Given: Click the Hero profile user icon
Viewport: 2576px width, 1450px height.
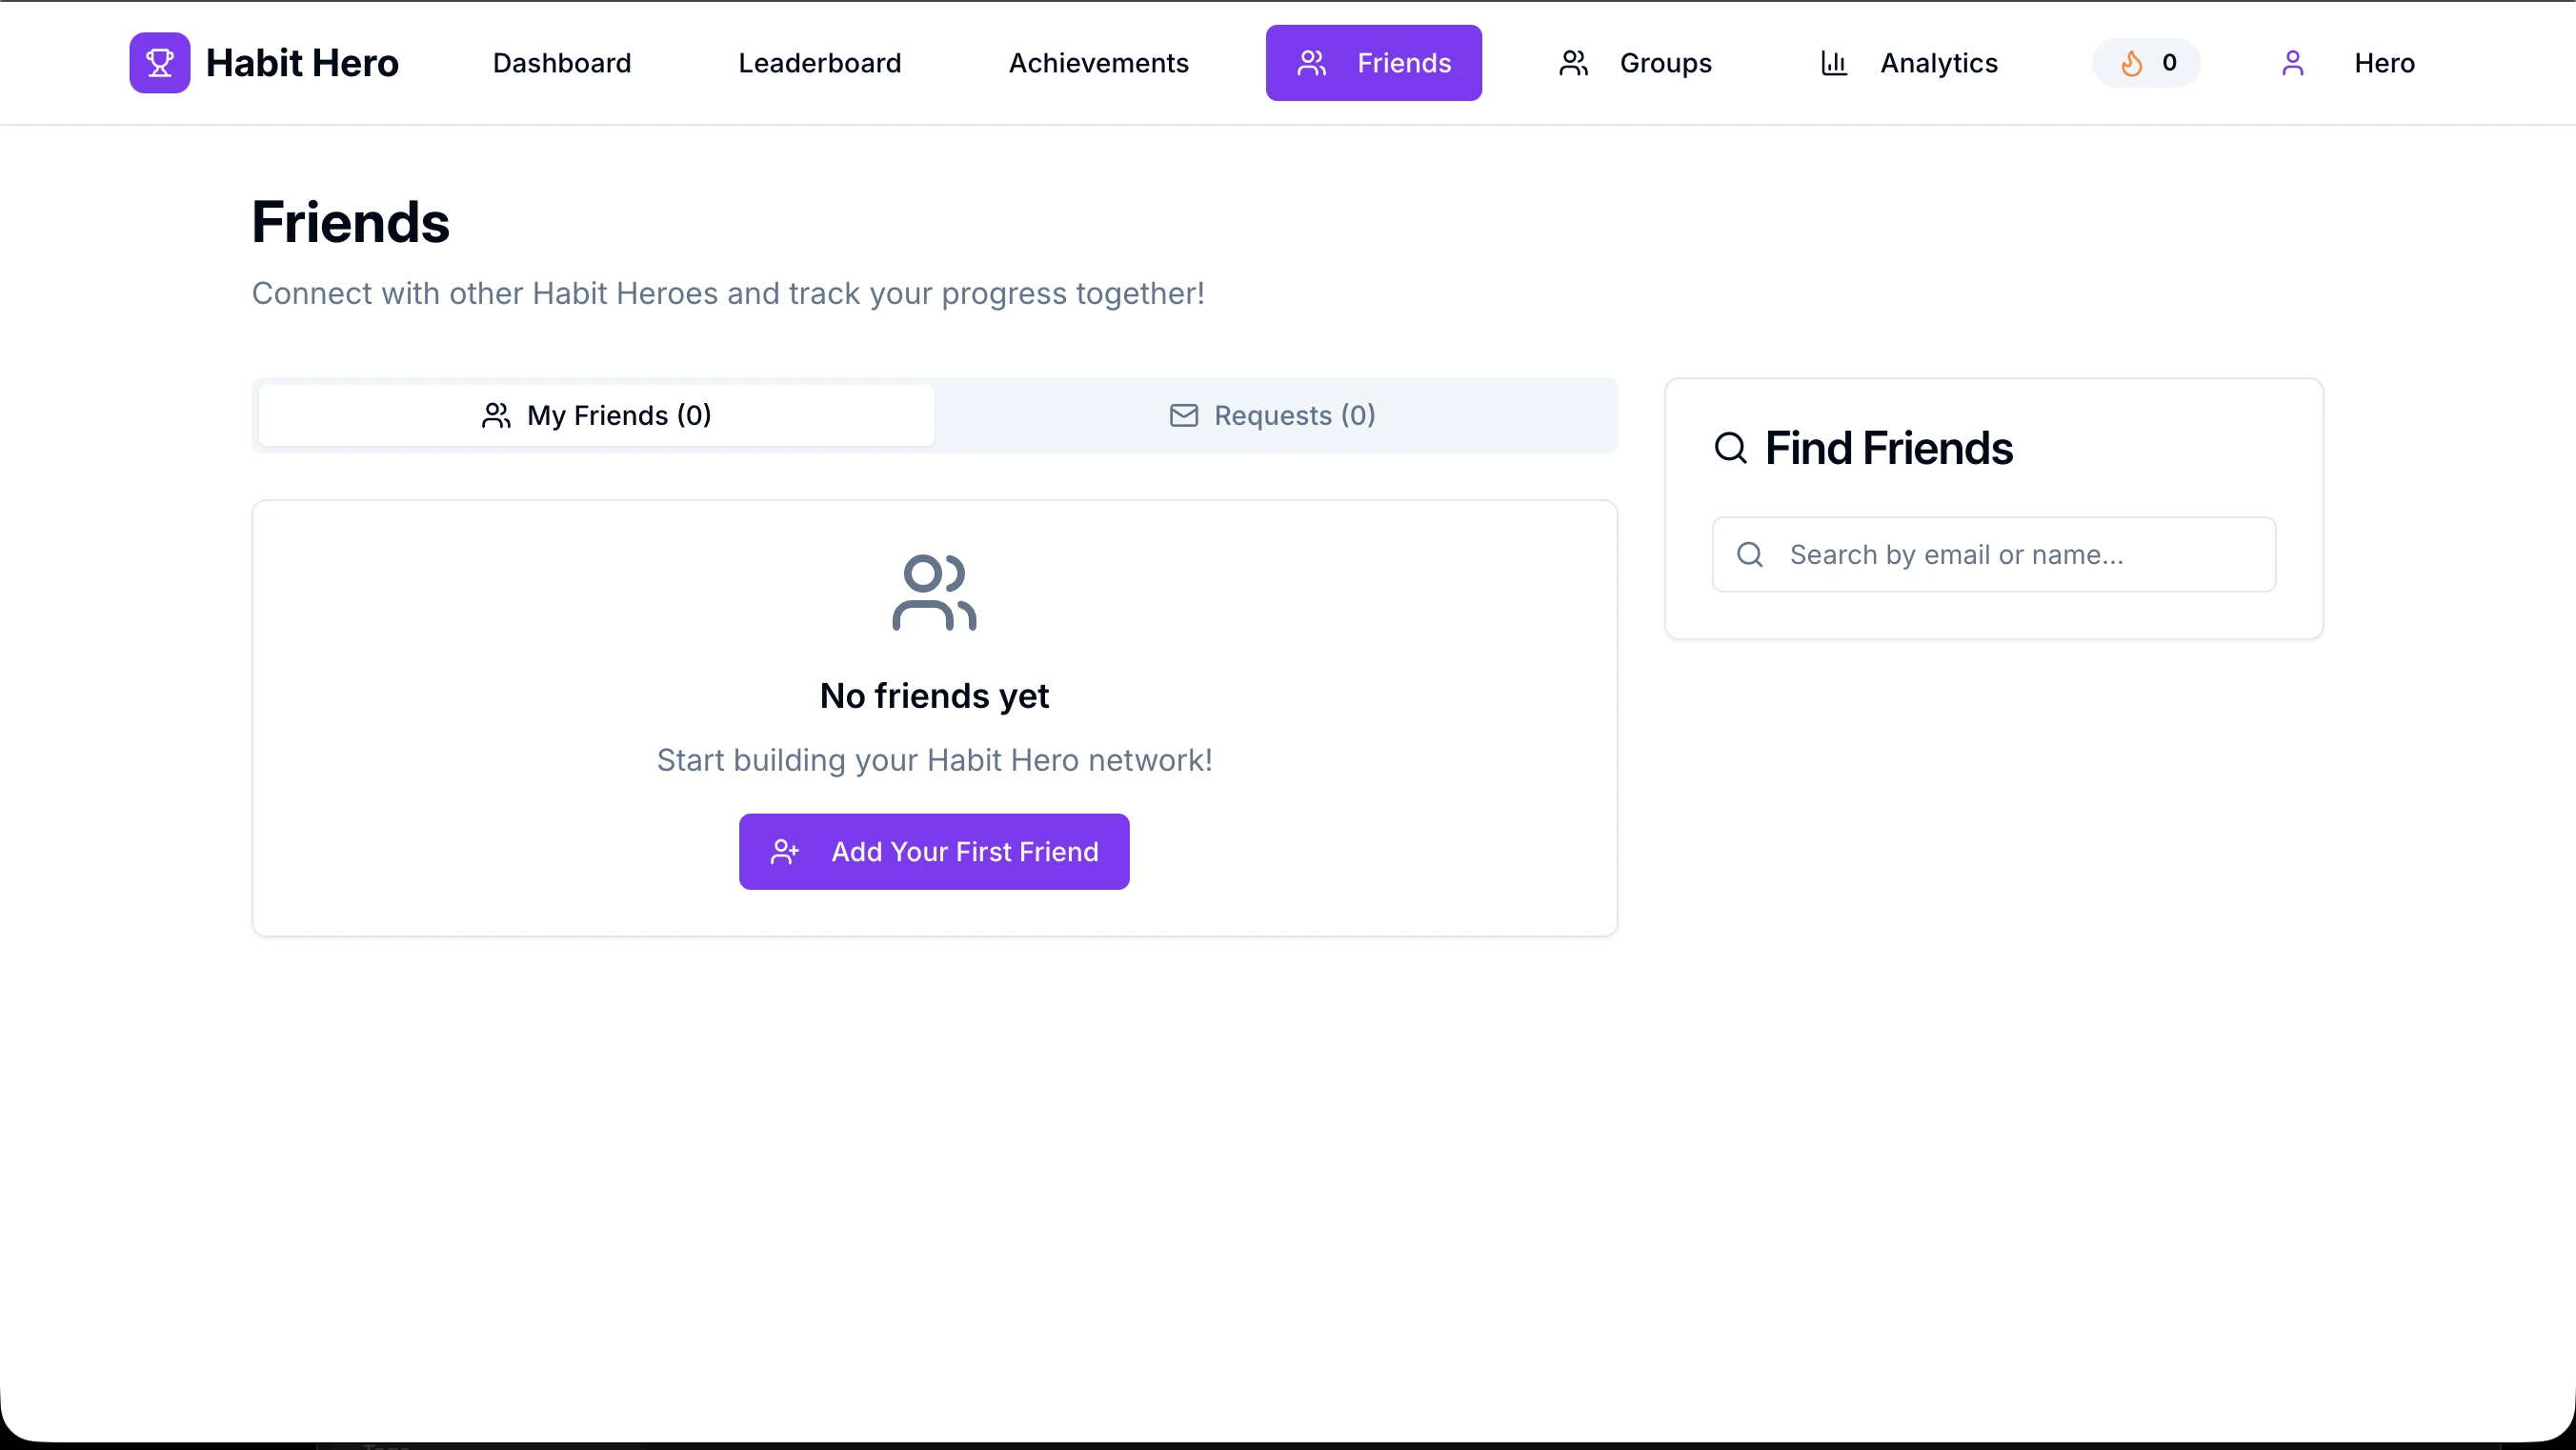Looking at the screenshot, I should click(2292, 63).
